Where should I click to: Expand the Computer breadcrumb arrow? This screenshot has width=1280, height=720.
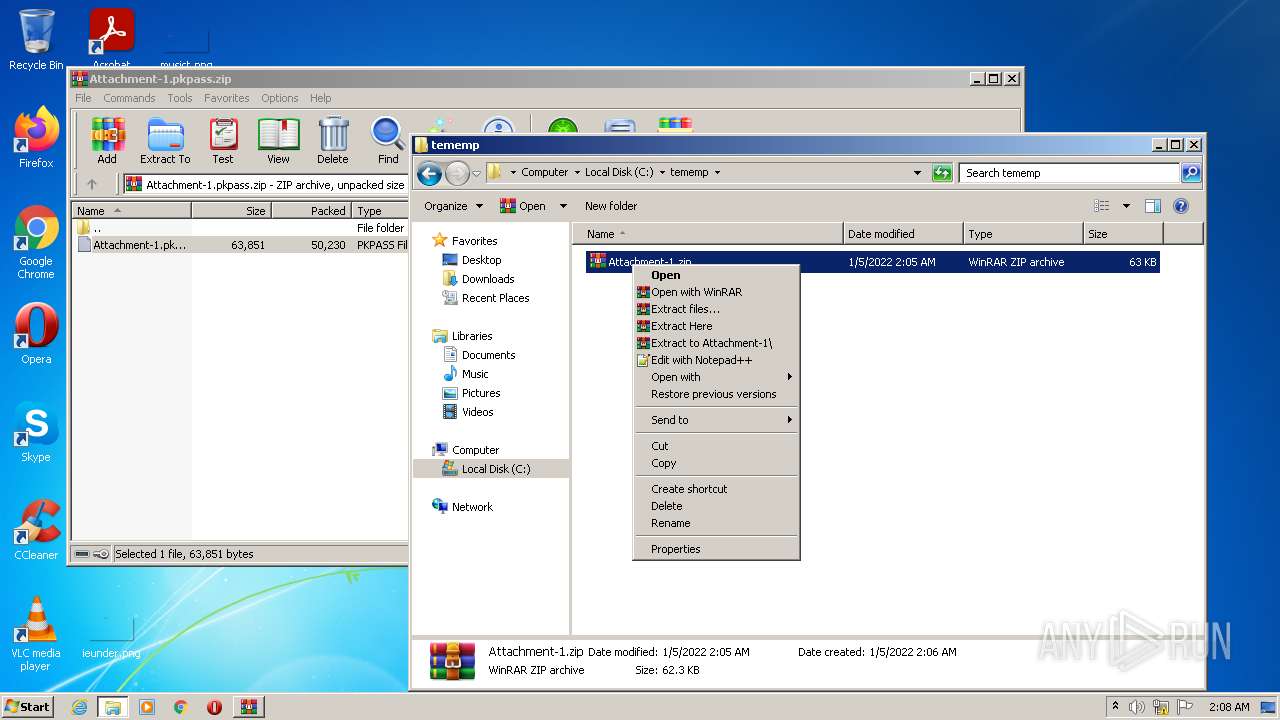[x=577, y=173]
